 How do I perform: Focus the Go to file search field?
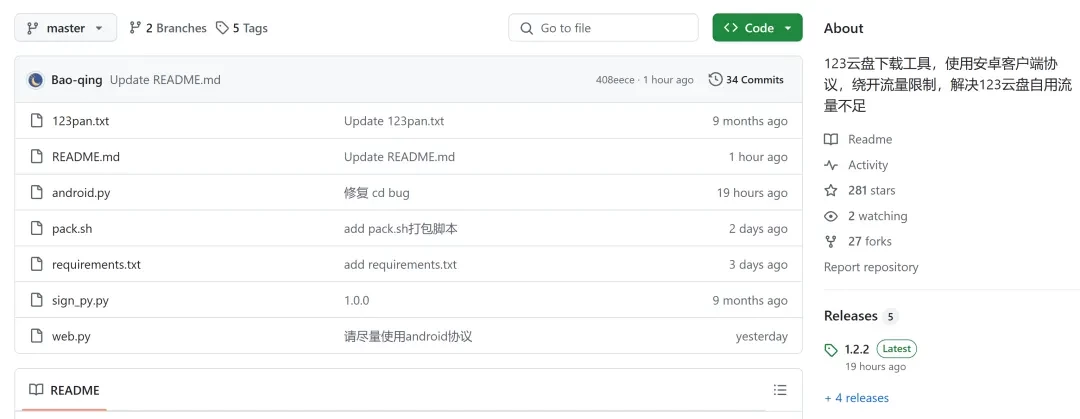click(x=603, y=28)
